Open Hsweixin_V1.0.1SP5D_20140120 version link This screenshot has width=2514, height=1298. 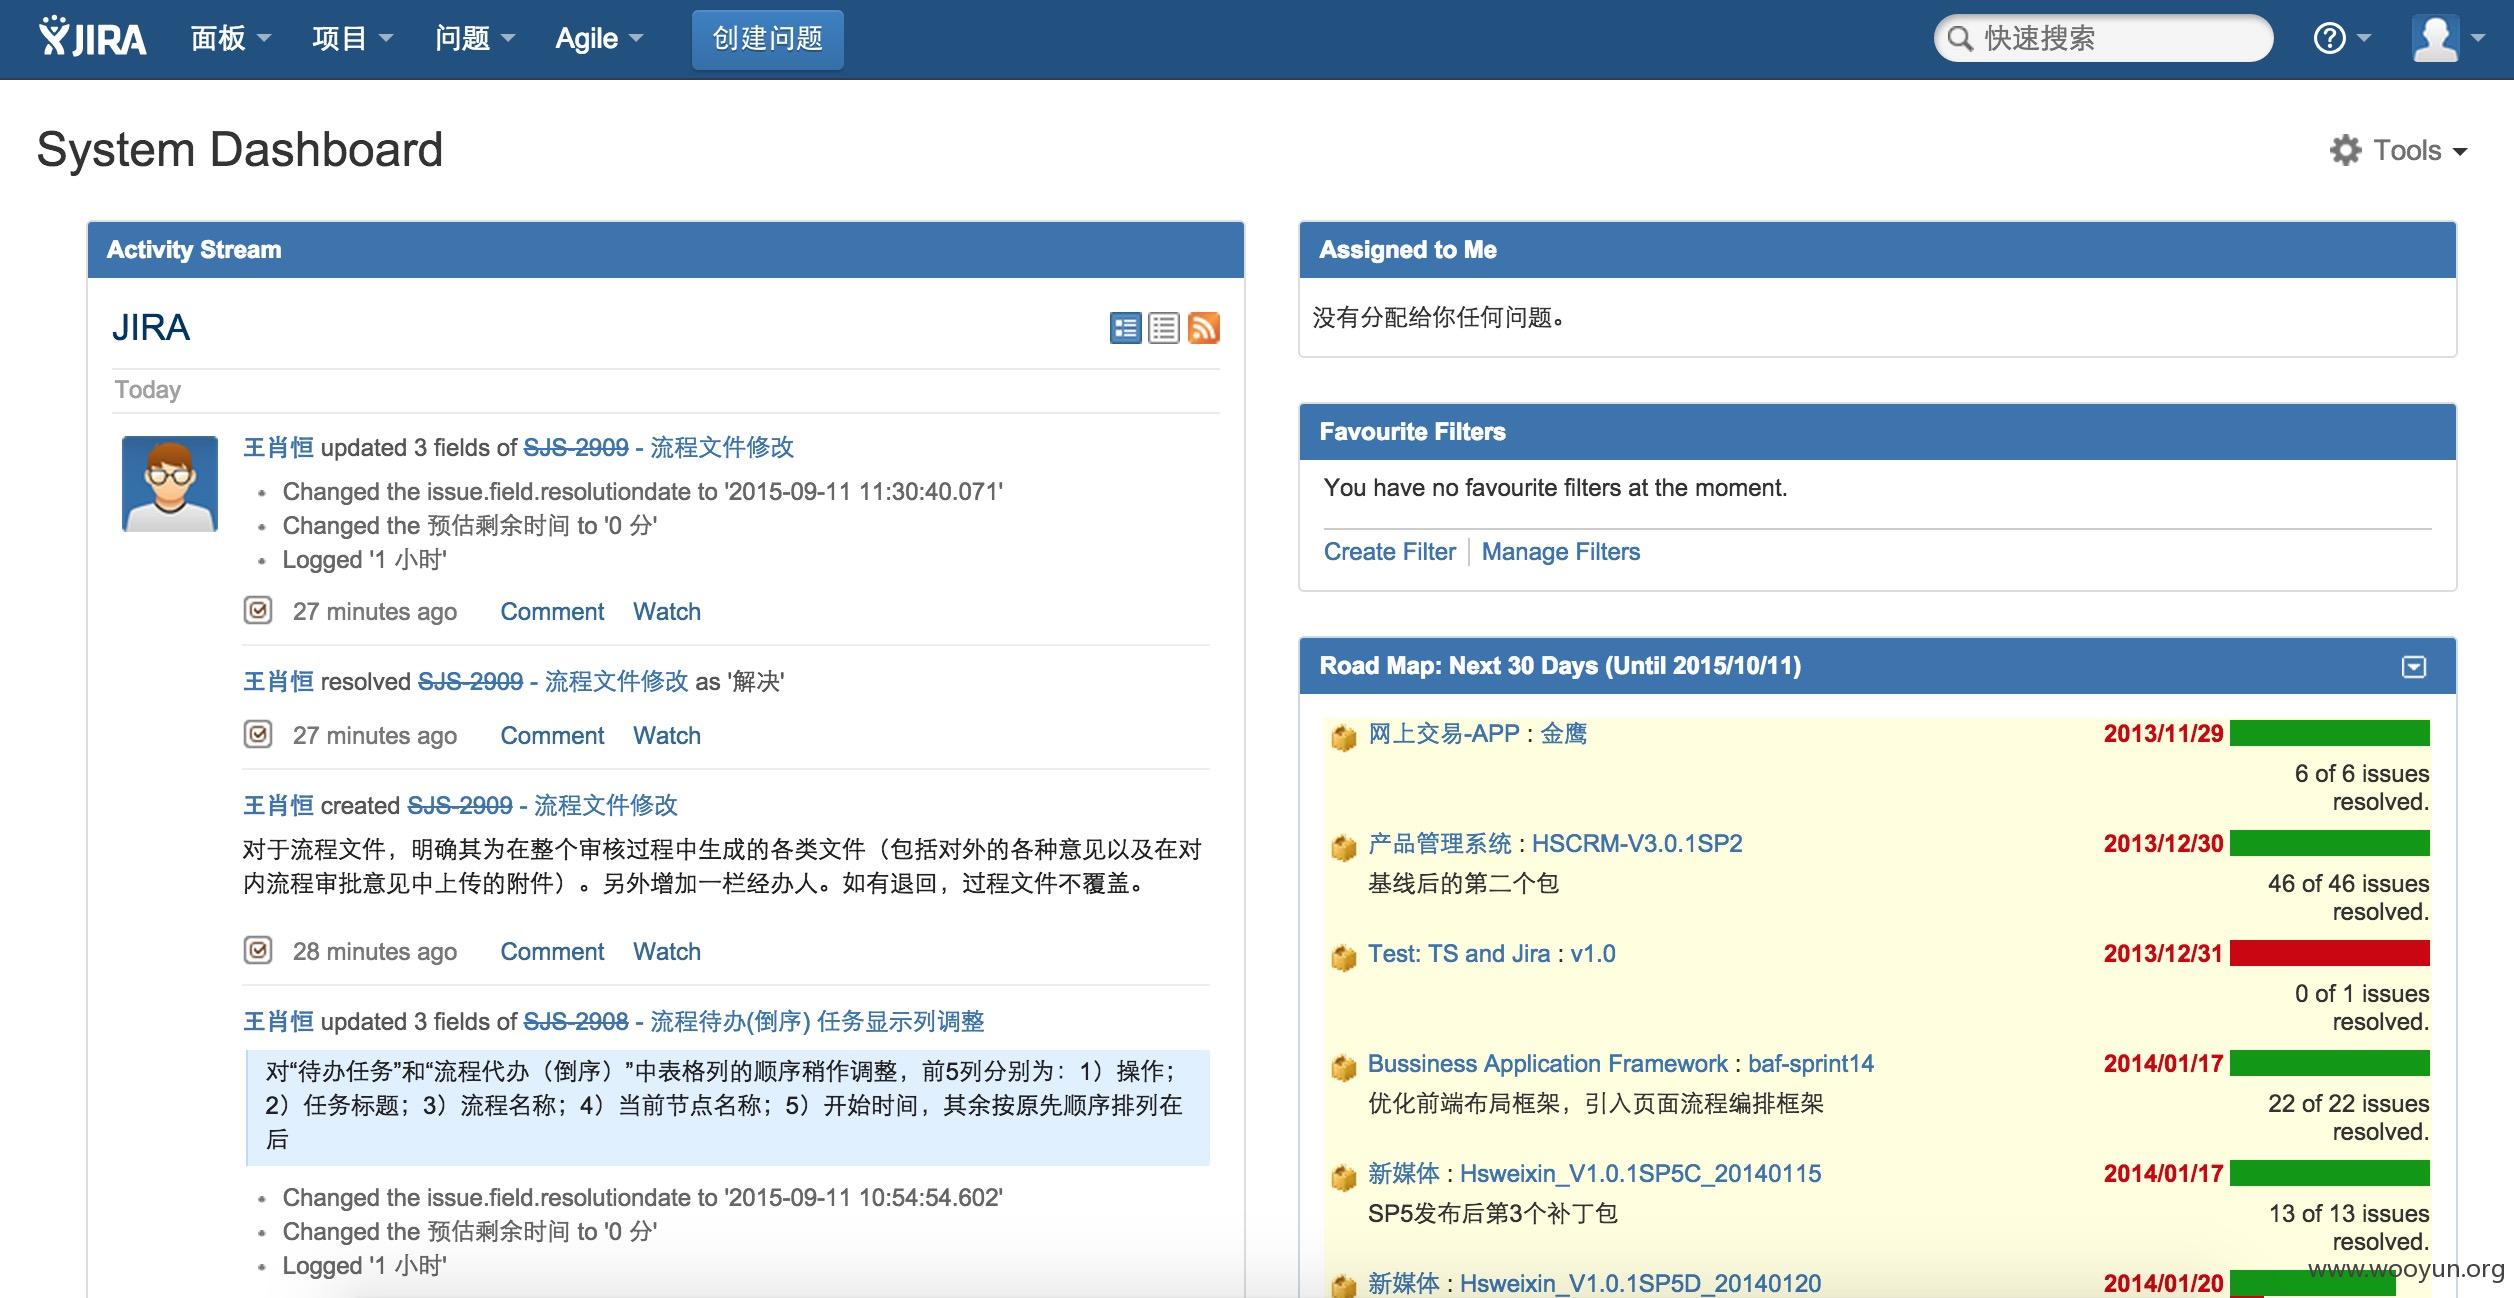[1641, 1283]
